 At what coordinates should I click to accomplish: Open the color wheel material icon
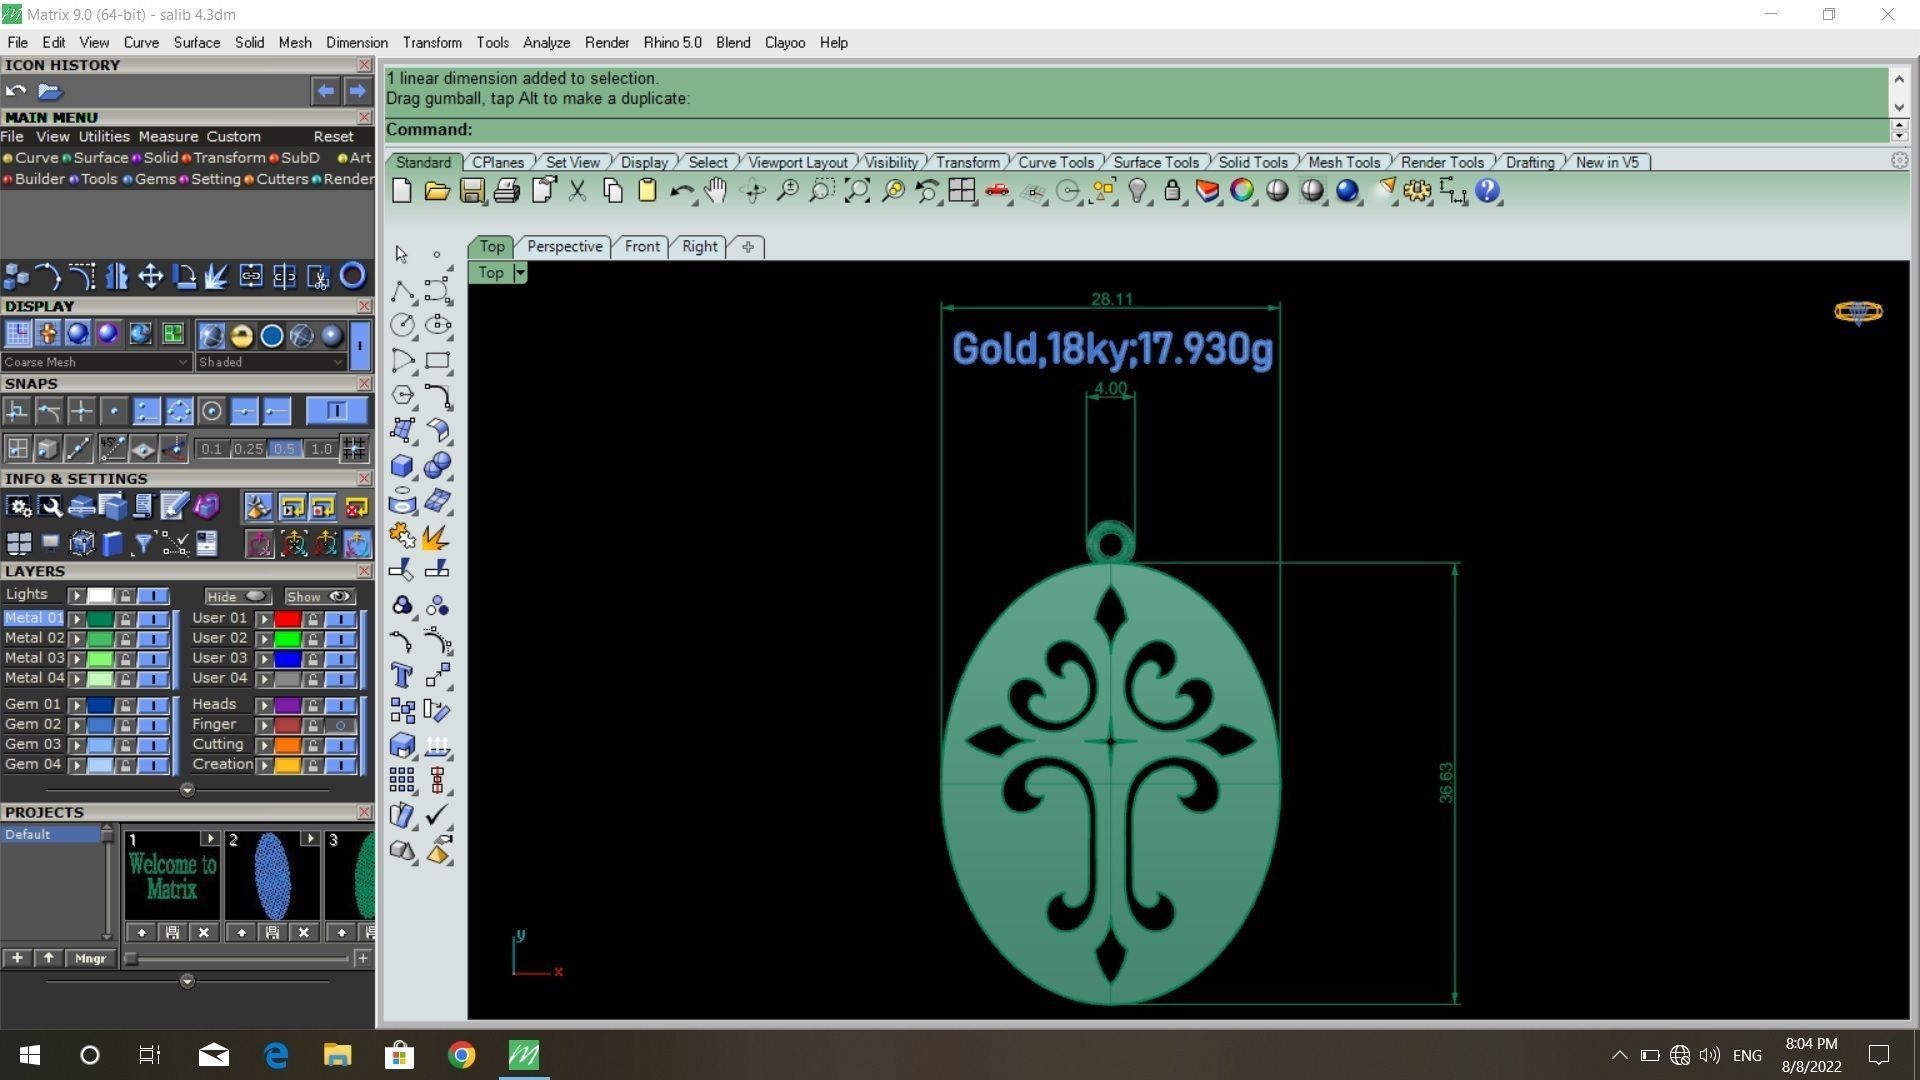point(1242,191)
